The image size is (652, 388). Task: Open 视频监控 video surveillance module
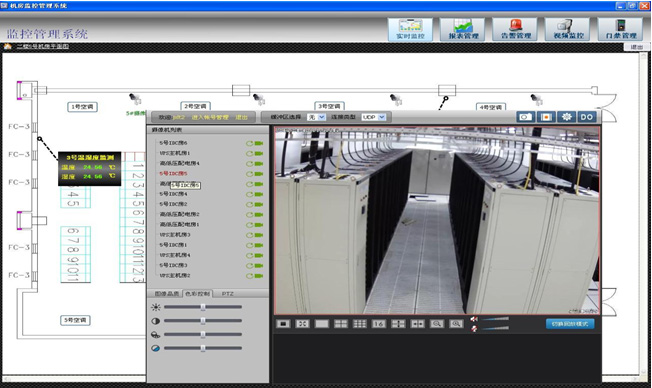[x=567, y=30]
